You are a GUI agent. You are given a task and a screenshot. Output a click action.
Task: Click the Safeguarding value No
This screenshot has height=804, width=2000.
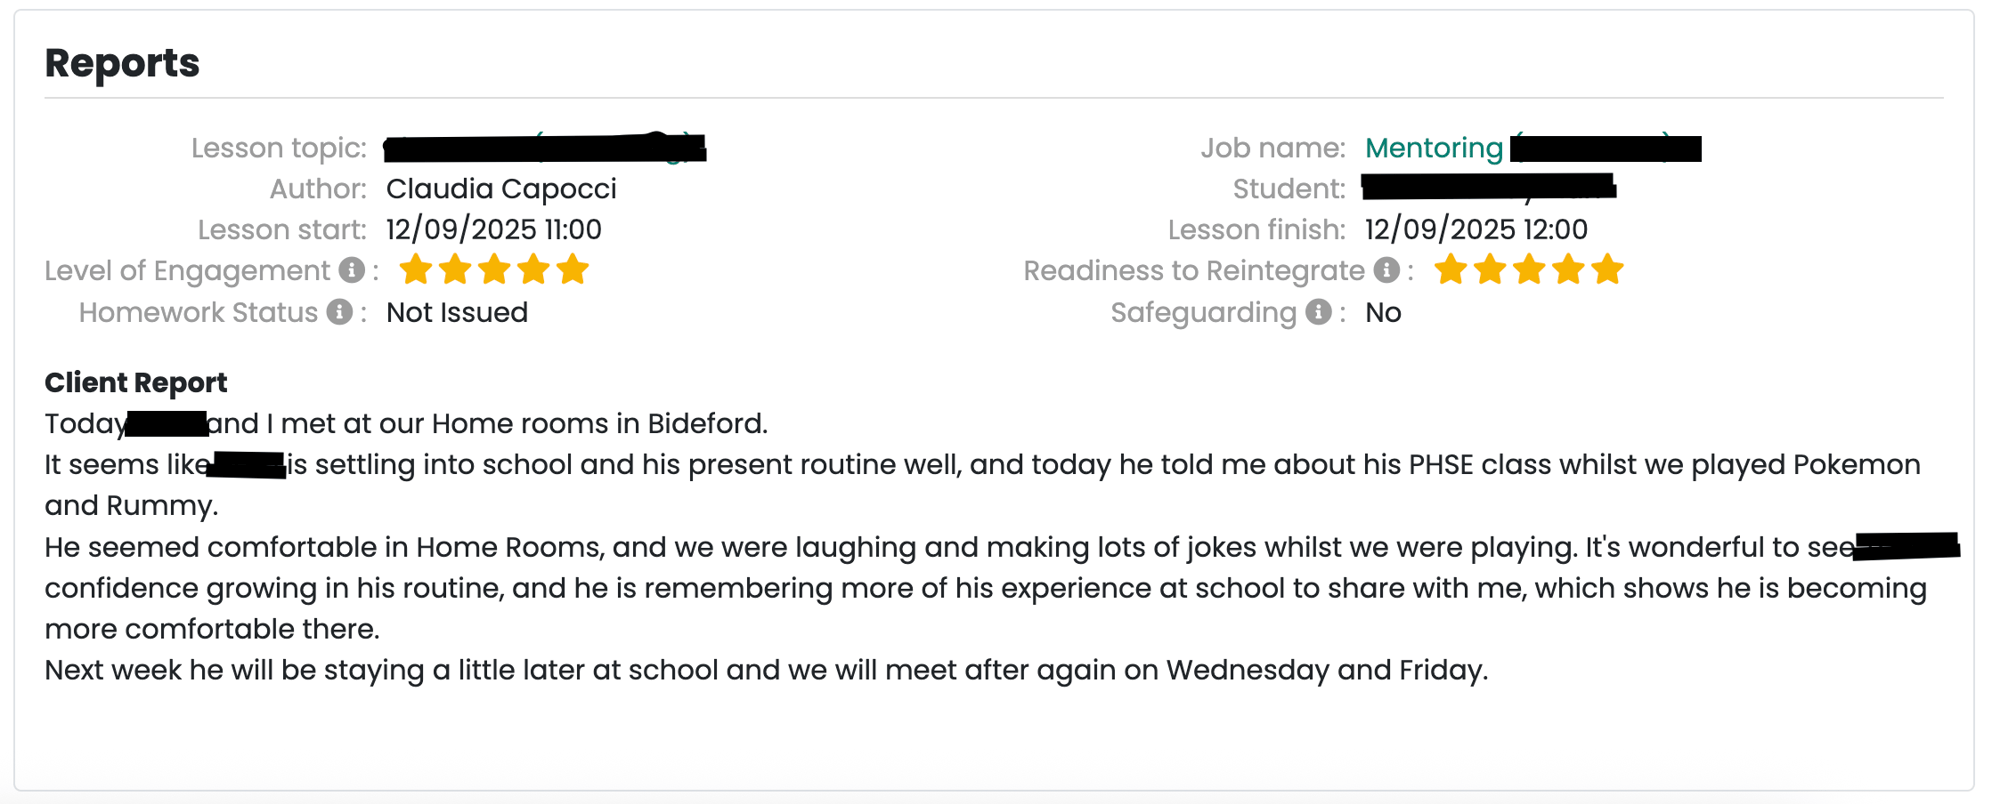pyautogui.click(x=1383, y=312)
